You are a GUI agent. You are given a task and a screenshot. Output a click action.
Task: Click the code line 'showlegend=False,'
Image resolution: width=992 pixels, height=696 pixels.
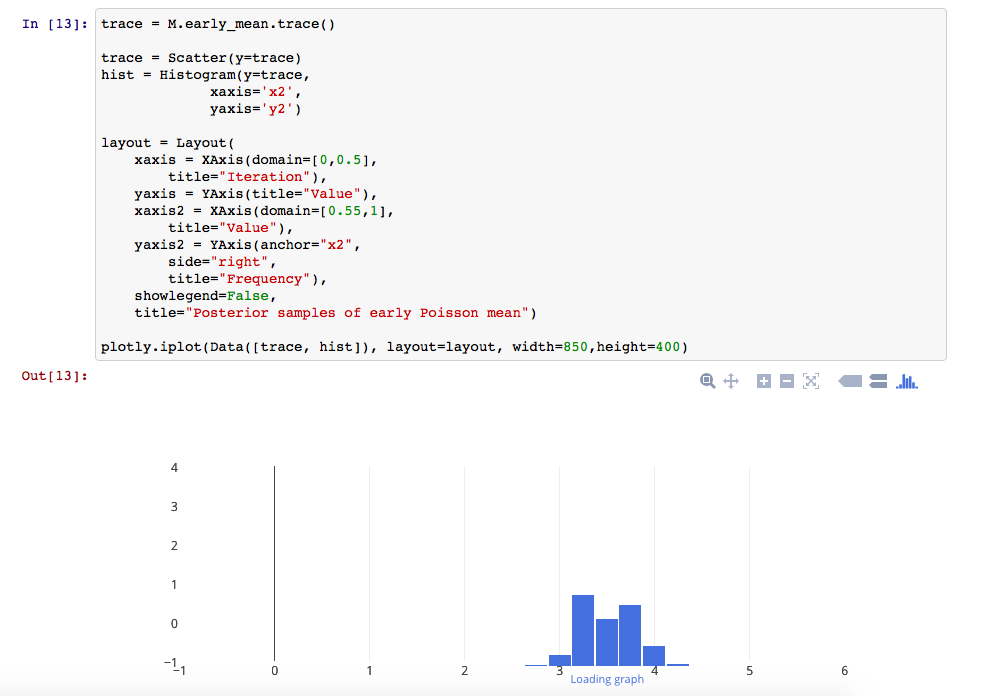tap(206, 296)
